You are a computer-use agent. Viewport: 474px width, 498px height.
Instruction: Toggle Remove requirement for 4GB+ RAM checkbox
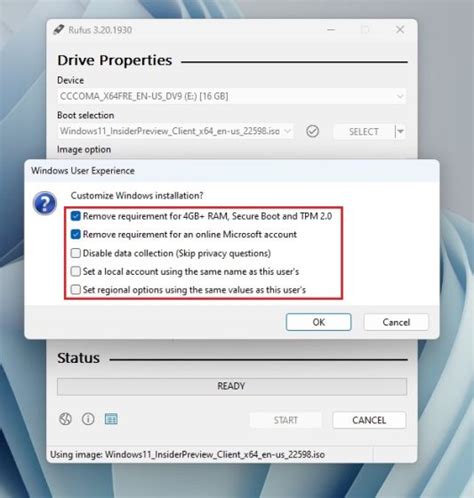76,216
